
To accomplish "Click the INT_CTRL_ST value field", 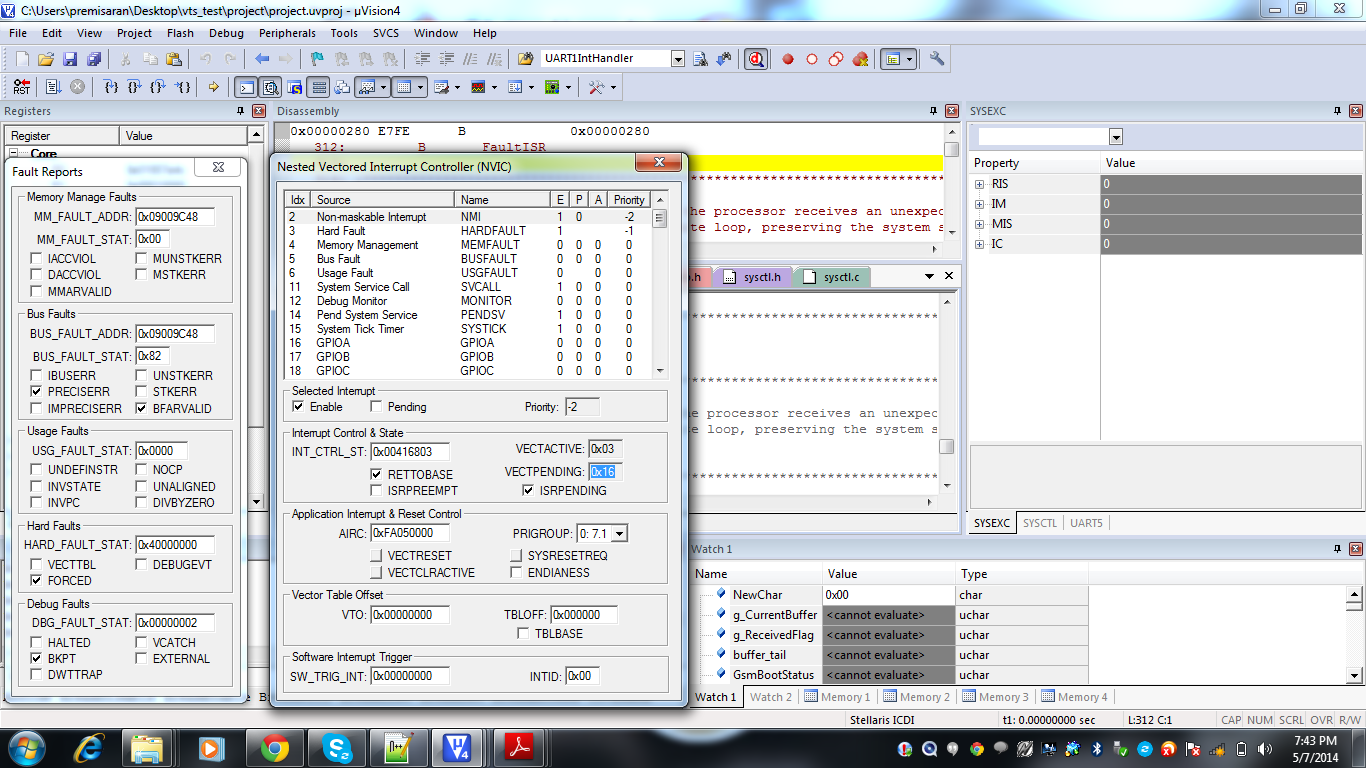I will [410, 452].
